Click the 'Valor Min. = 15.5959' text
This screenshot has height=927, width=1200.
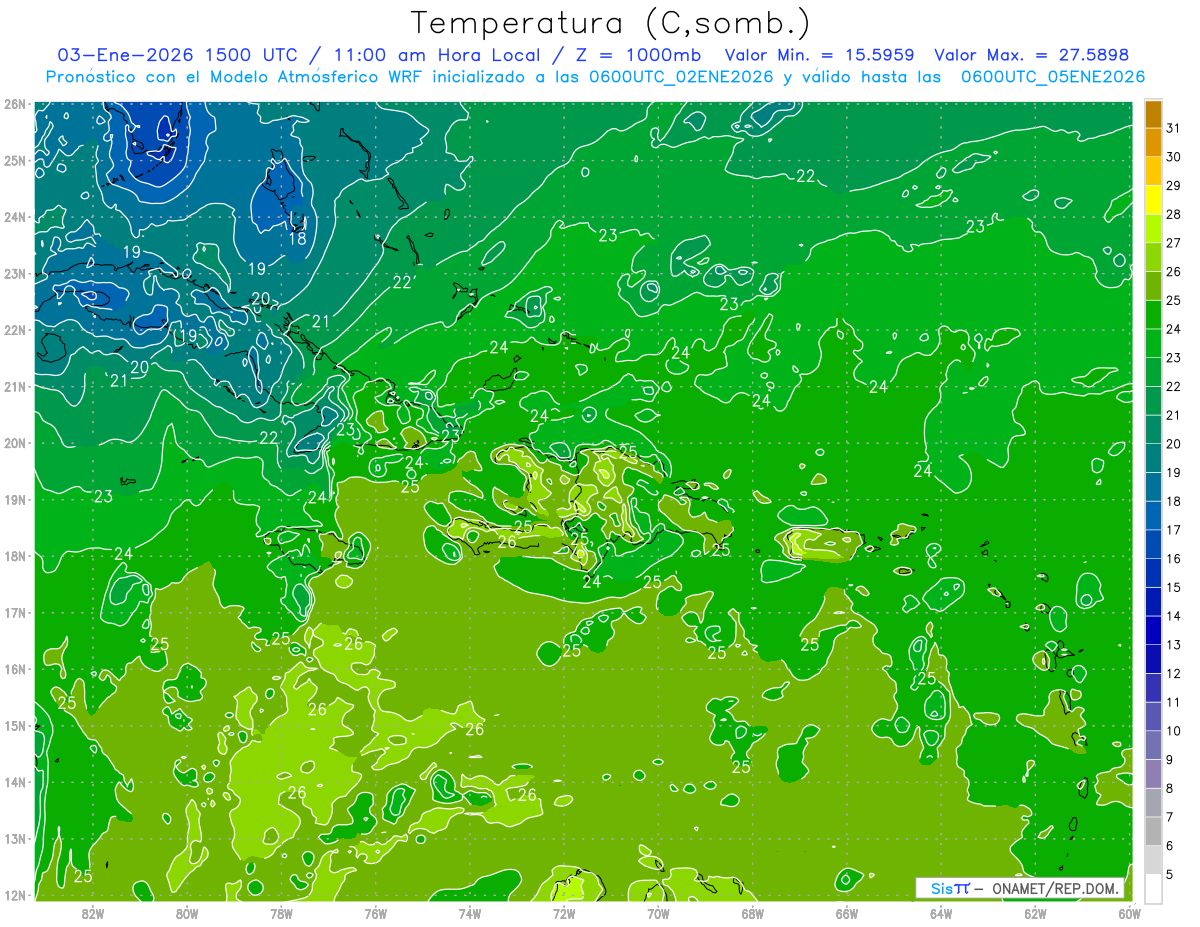(x=819, y=55)
